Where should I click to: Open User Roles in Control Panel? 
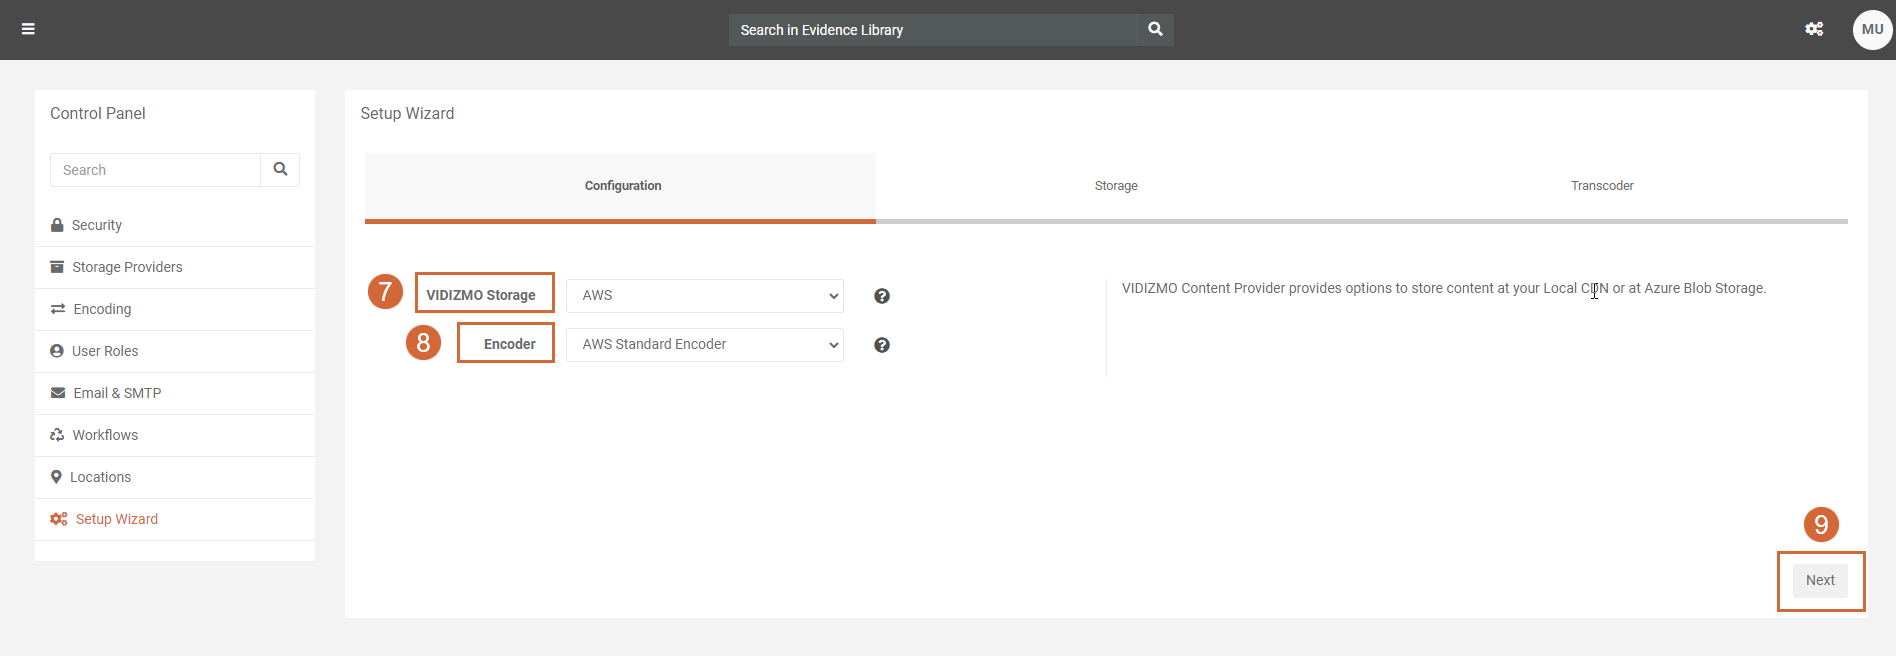[x=105, y=351]
